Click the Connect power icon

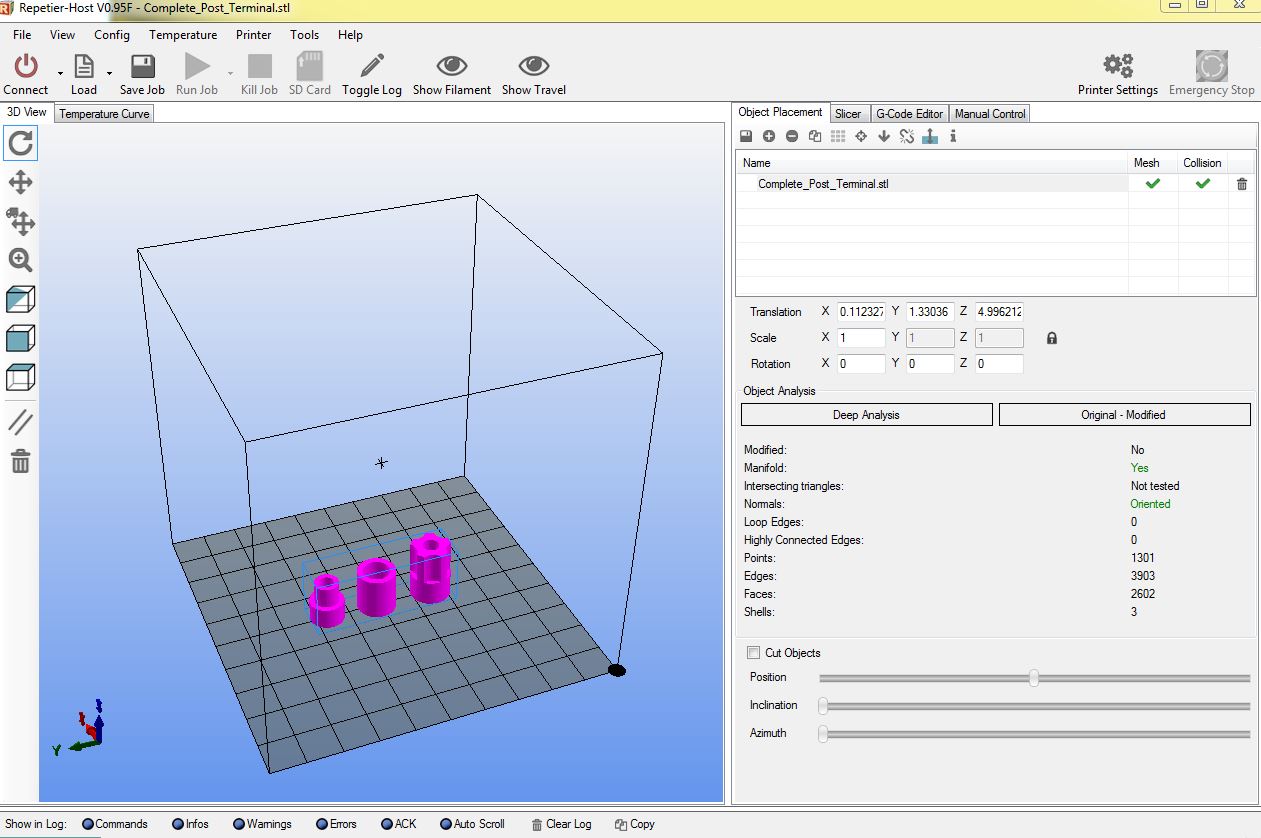pos(25,66)
